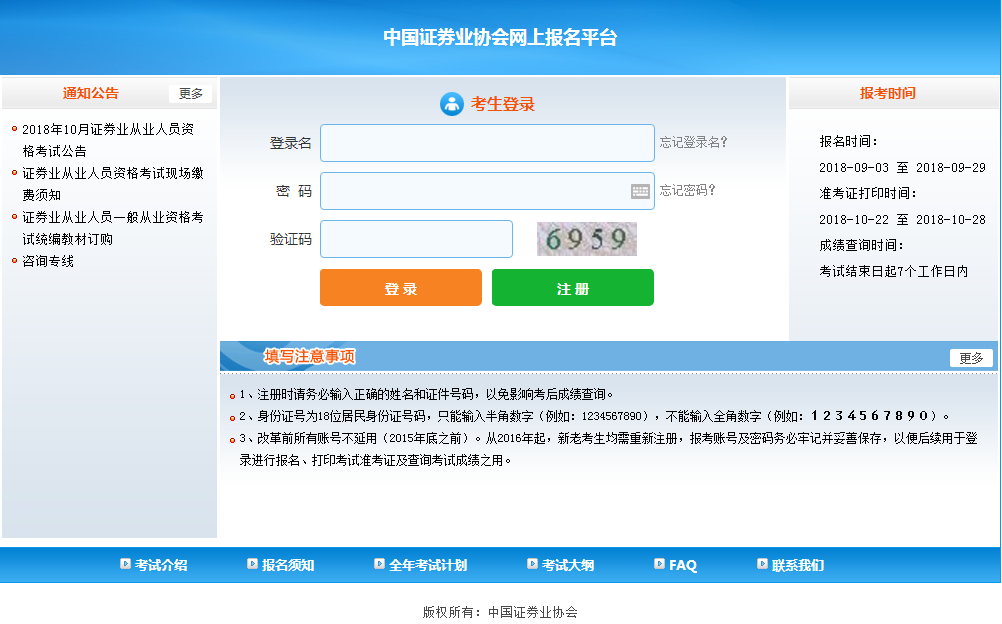Click inside the 登录名 input field
The width and height of the screenshot is (1002, 624).
point(487,143)
